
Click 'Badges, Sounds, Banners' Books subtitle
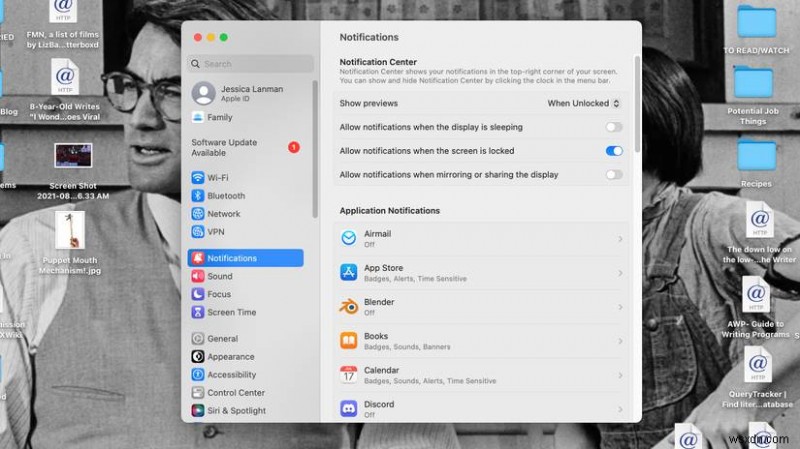click(x=407, y=347)
